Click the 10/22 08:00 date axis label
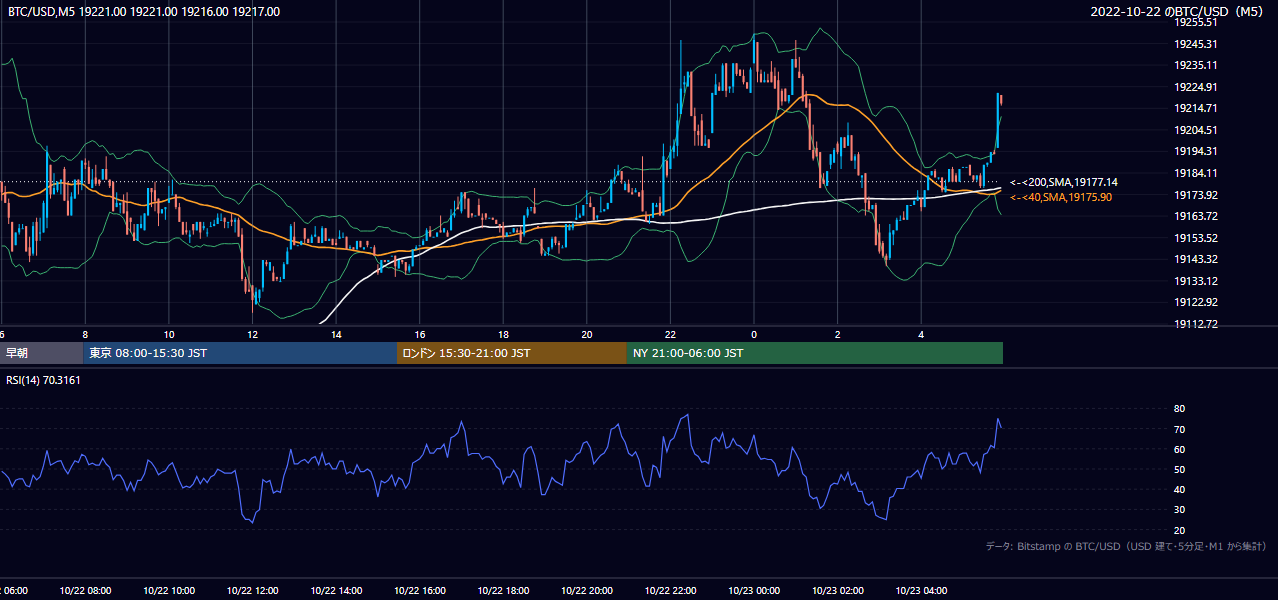Screen dimensions: 1278x600 [84, 591]
